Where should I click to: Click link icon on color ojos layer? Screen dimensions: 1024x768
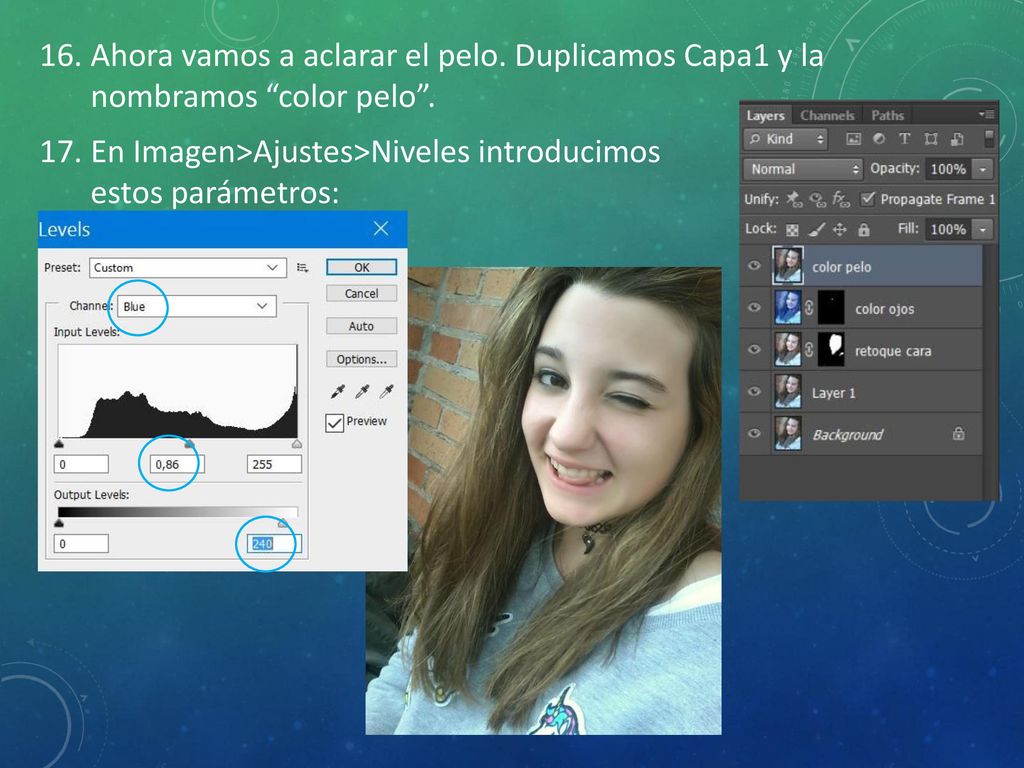808,308
